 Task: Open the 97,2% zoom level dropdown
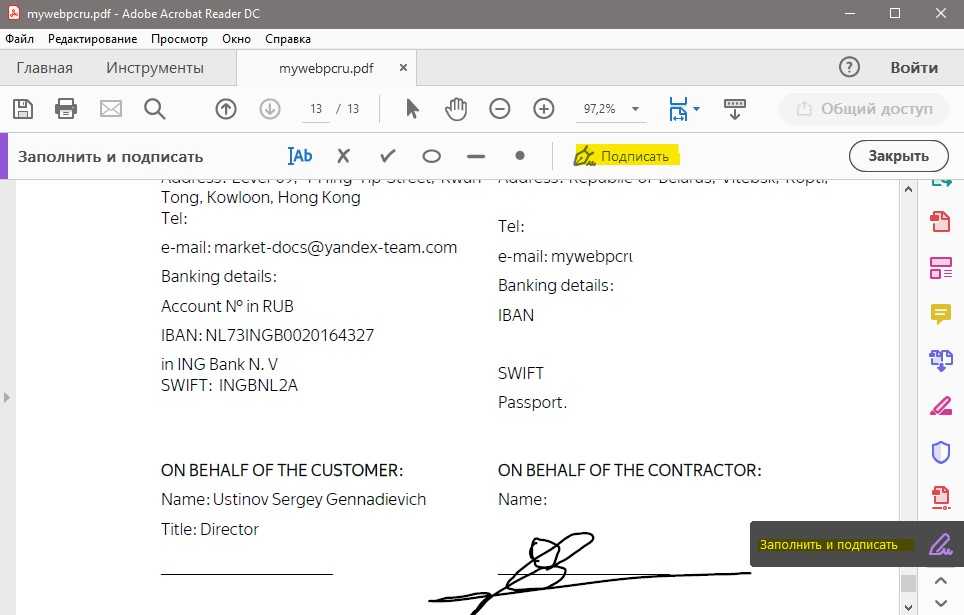pos(610,109)
